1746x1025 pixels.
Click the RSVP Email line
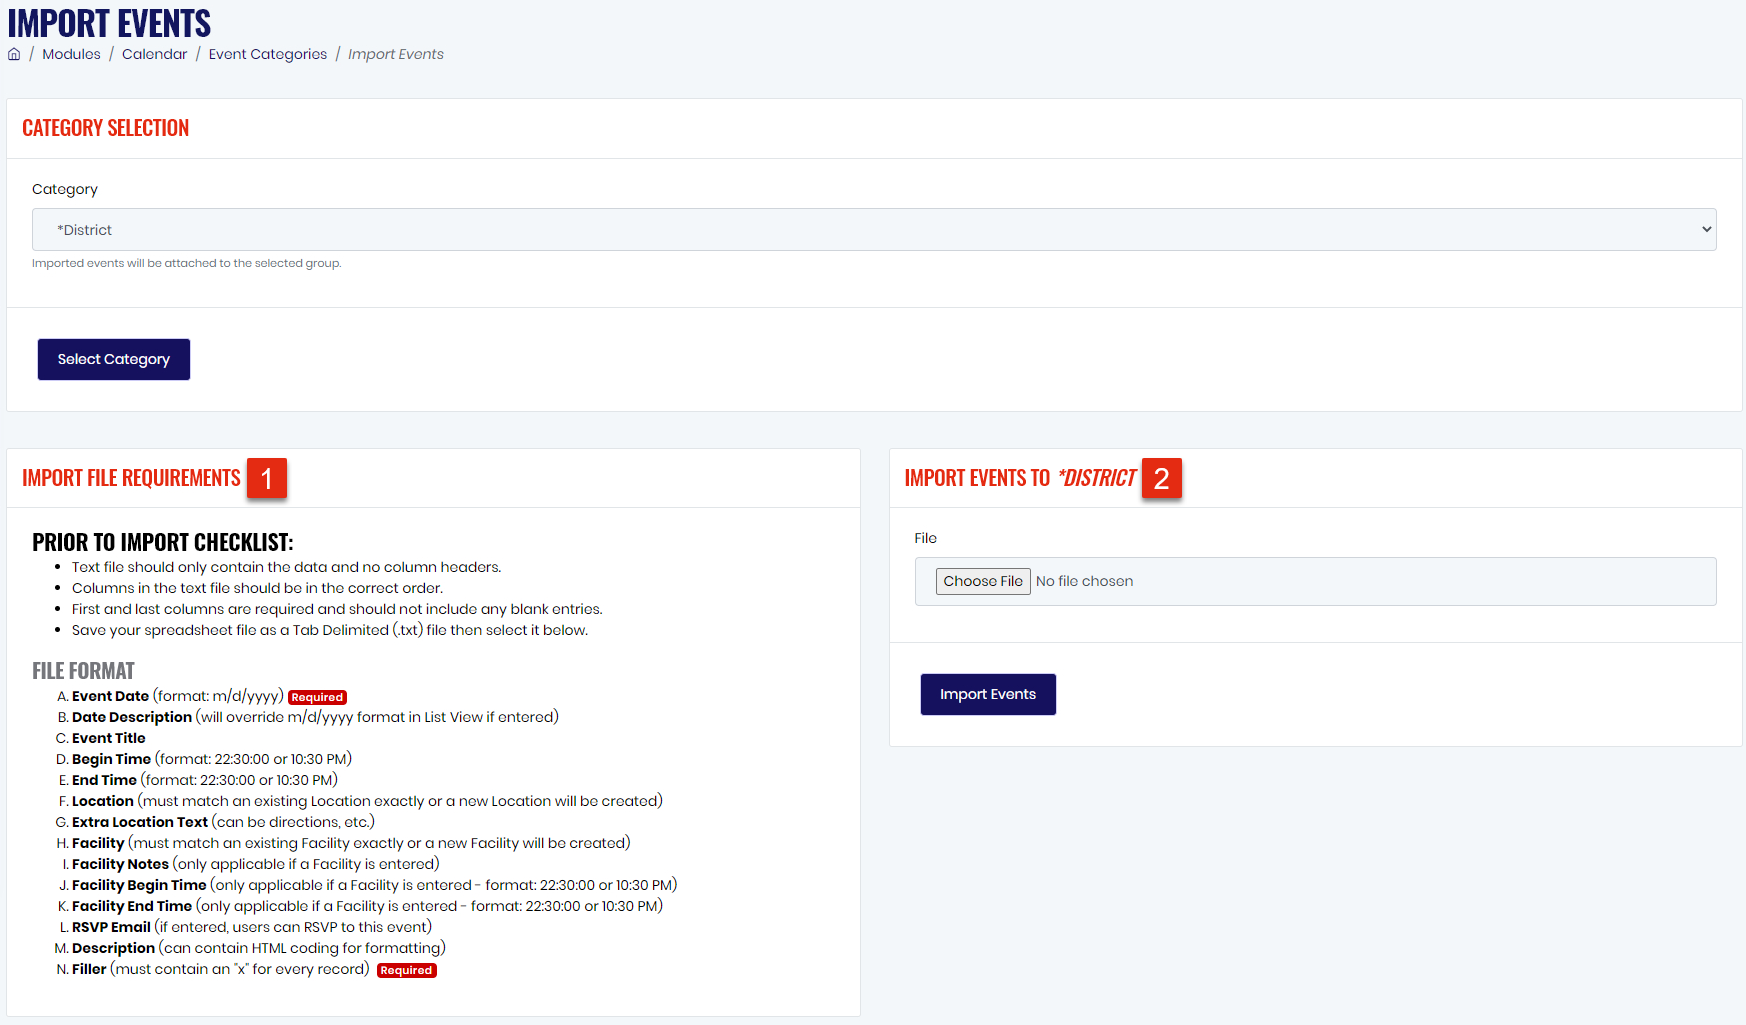pos(252,927)
